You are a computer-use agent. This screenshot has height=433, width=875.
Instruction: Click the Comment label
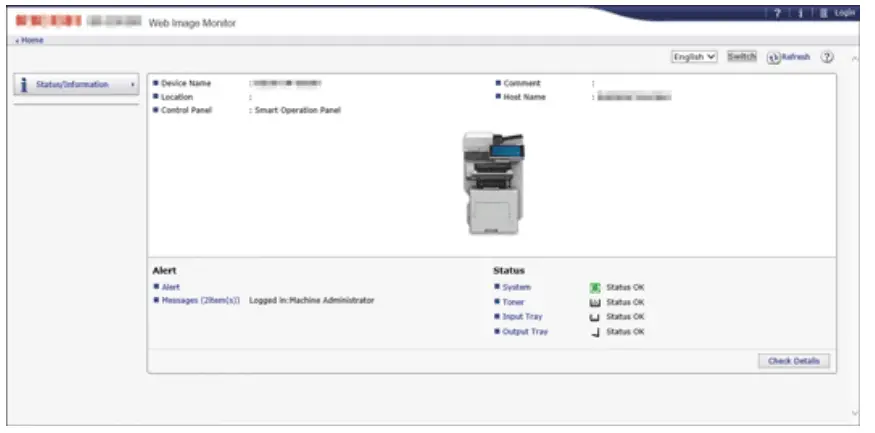tap(522, 83)
